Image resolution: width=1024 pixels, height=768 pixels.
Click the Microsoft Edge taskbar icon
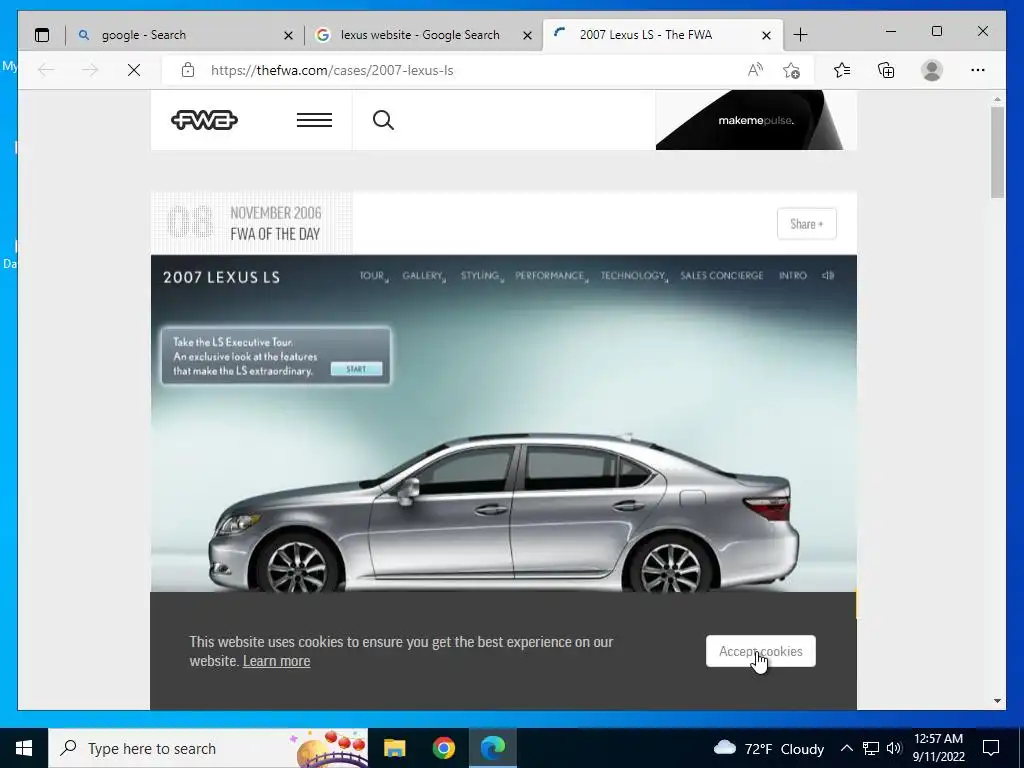[x=493, y=748]
